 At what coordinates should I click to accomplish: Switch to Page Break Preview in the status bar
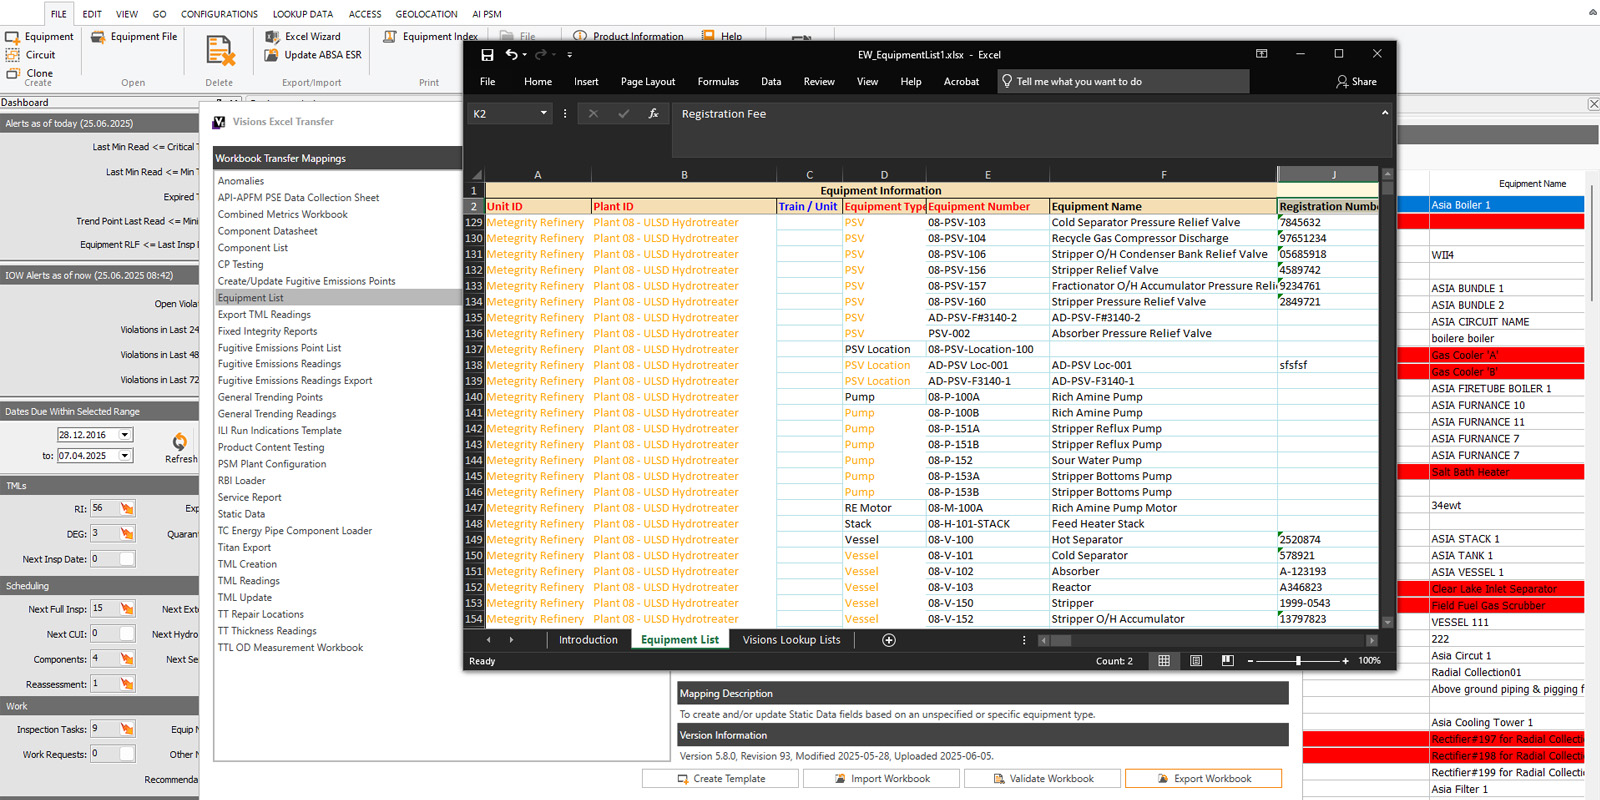pos(1228,661)
